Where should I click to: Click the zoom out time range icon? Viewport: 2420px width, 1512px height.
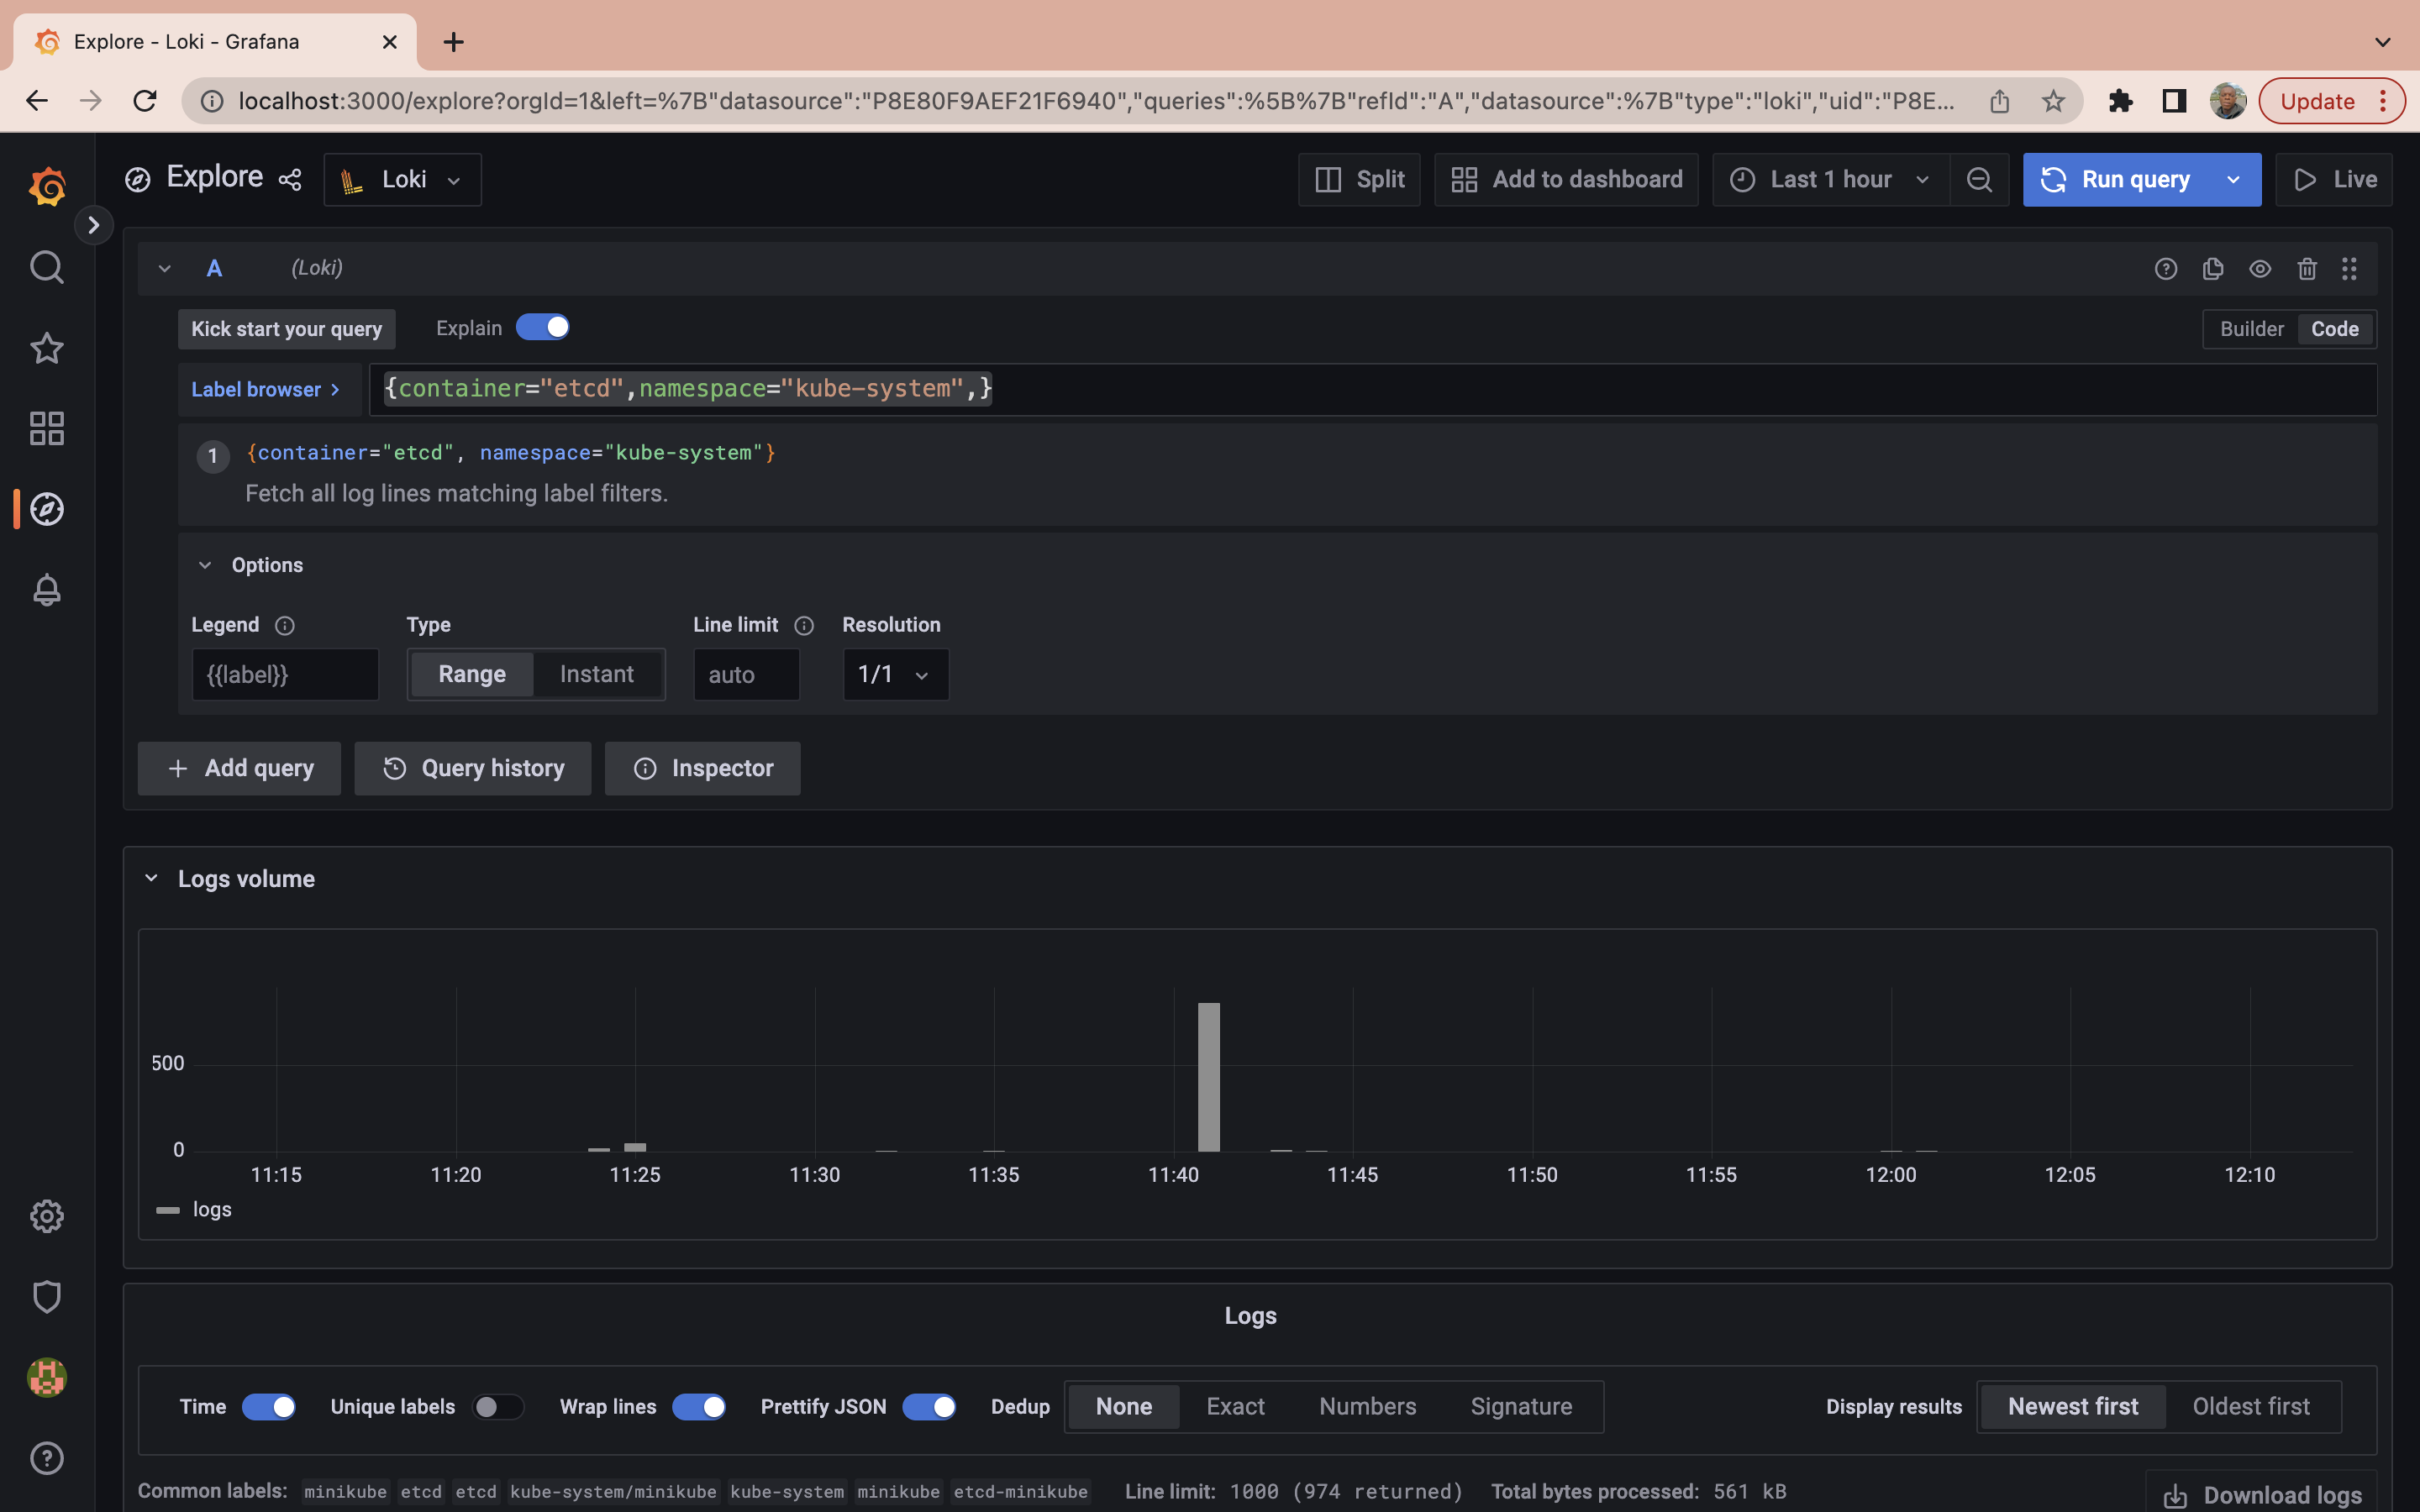(x=1979, y=180)
